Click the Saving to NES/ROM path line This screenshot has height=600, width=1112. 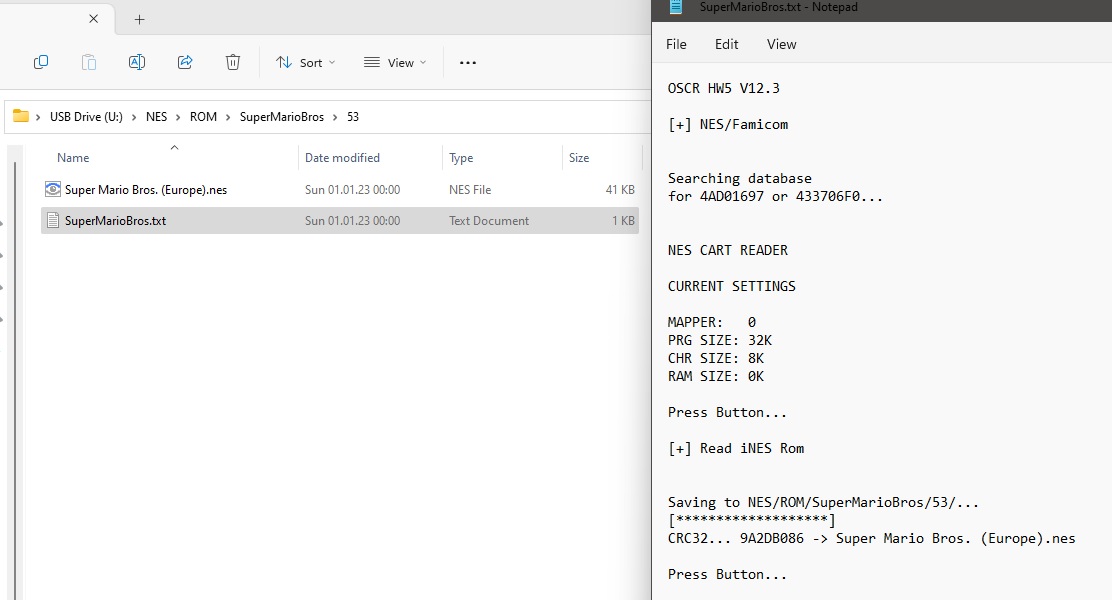[x=823, y=502]
